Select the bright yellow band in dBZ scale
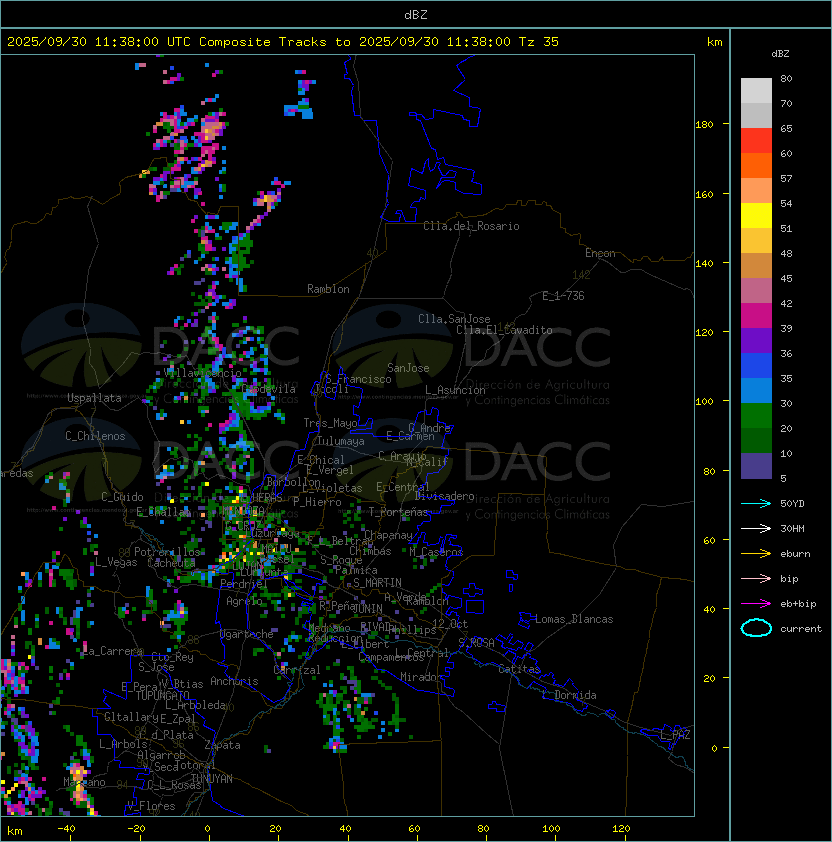The width and height of the screenshot is (832, 842). point(756,216)
